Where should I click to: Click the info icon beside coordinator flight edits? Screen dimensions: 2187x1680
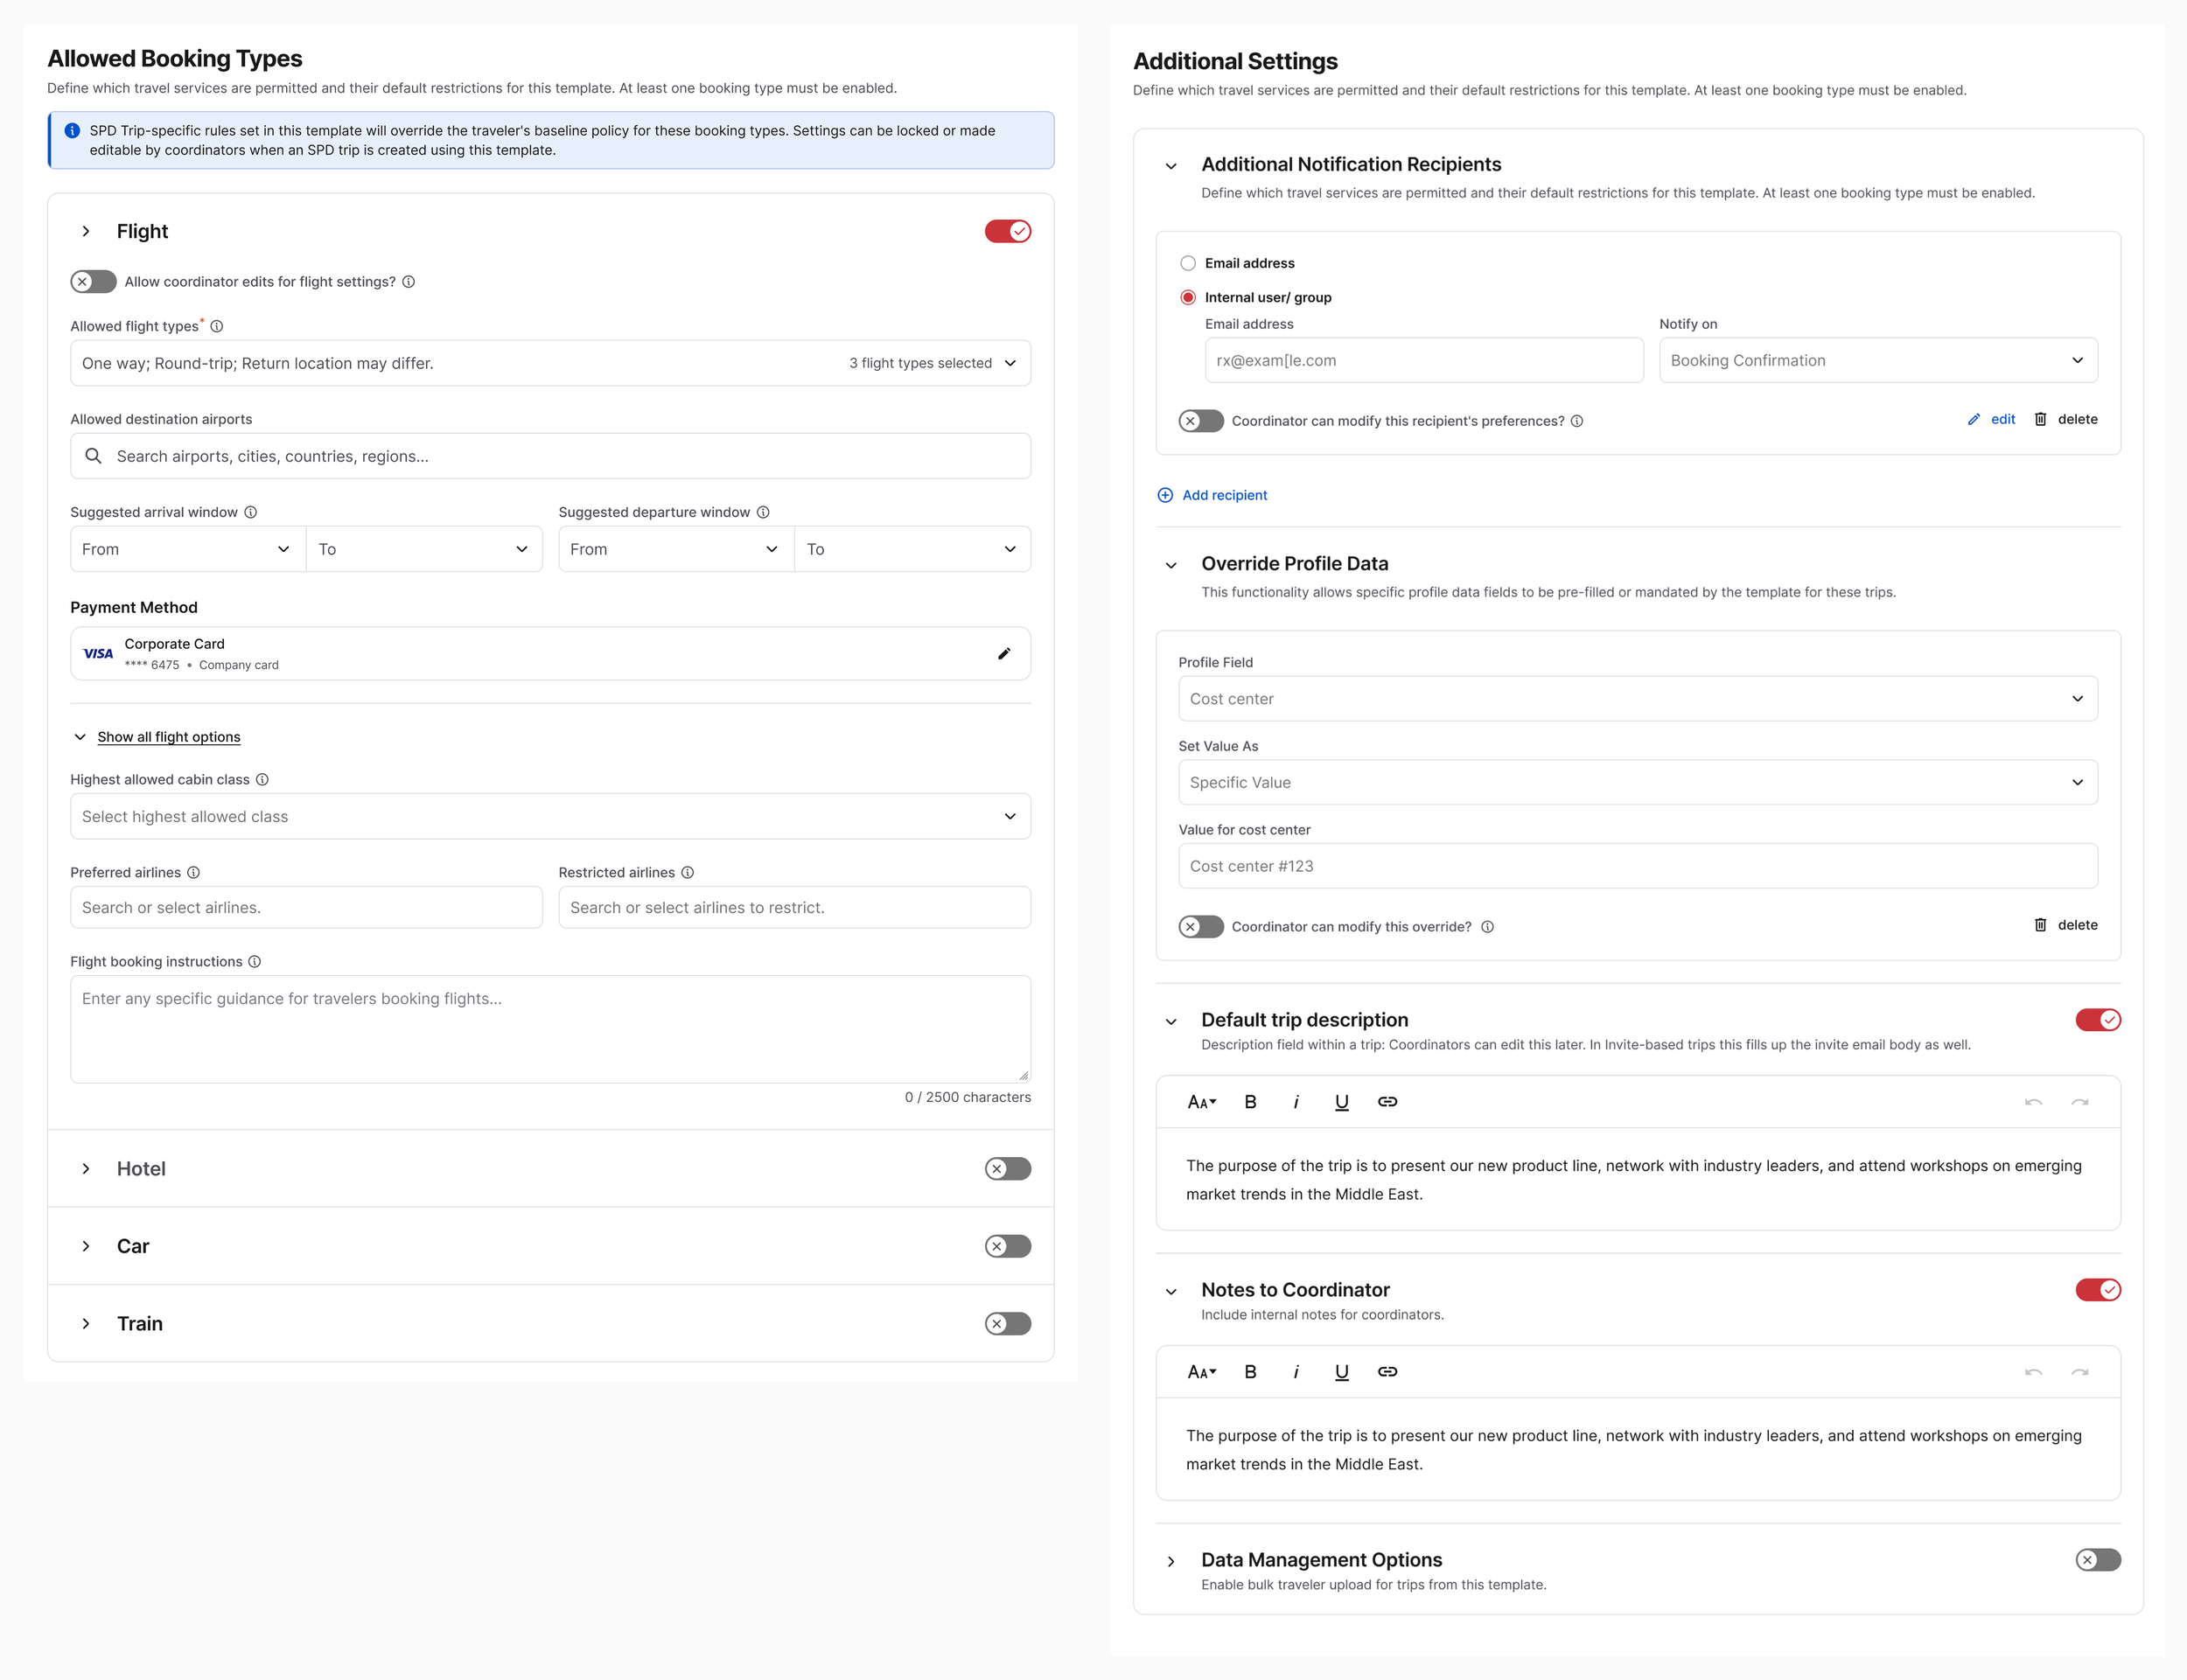click(408, 282)
